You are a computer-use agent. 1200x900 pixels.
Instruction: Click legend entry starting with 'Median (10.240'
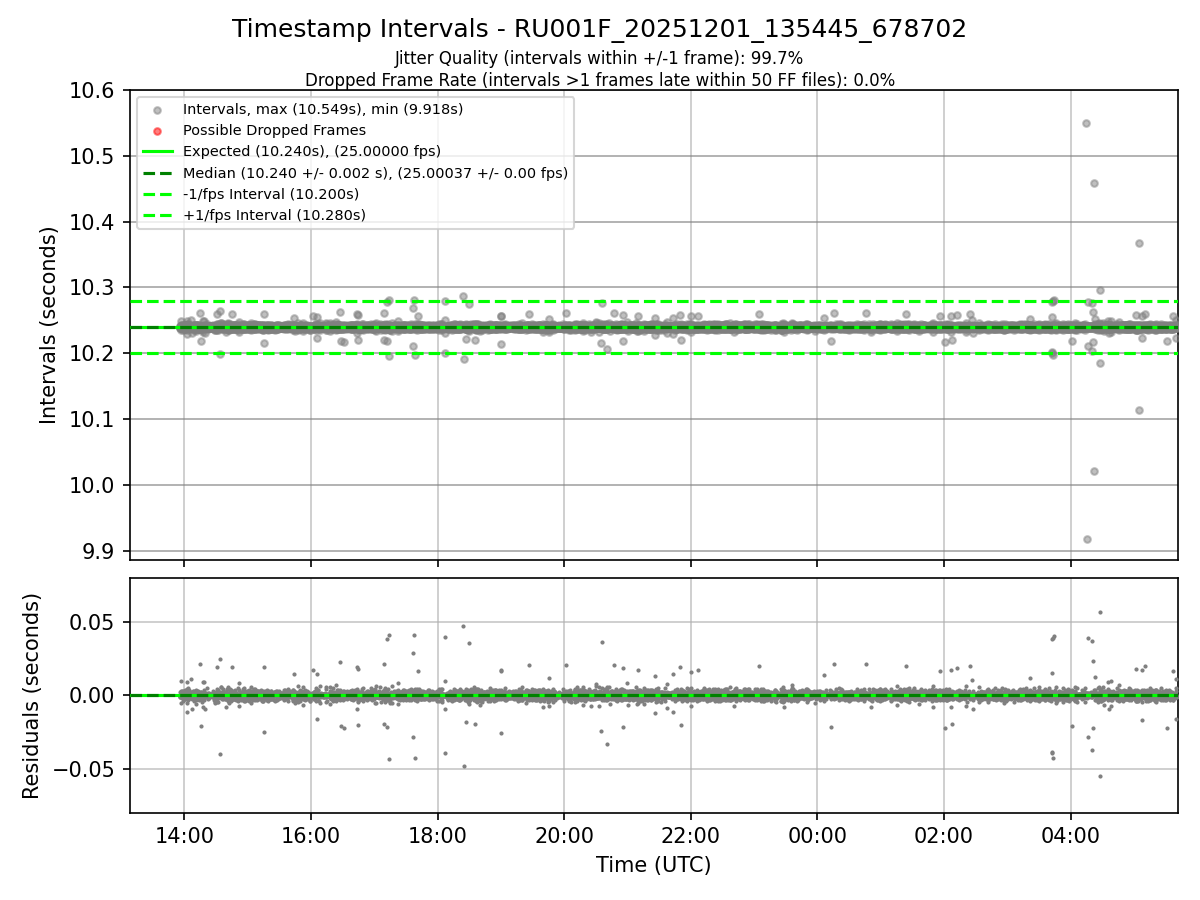tap(375, 173)
